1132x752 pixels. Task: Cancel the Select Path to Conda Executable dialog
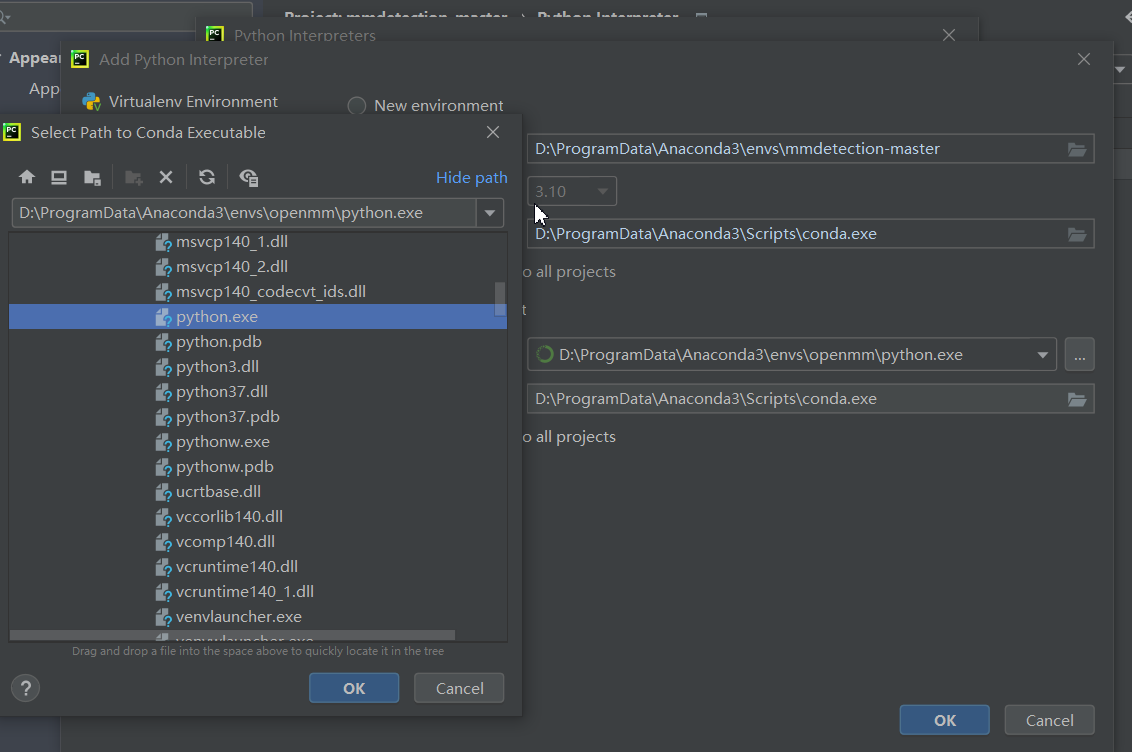coord(459,688)
